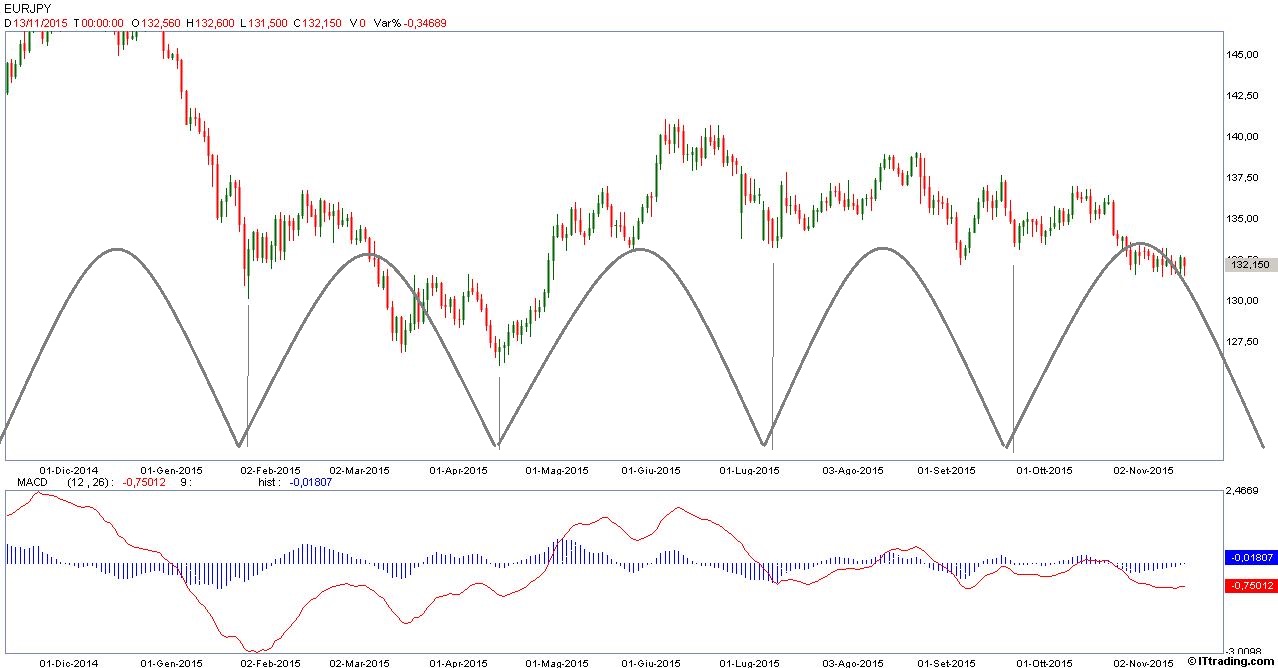The width and height of the screenshot is (1278, 668).
Task: Open the ITtrading.com watermark link
Action: pyautogui.click(x=1231, y=661)
